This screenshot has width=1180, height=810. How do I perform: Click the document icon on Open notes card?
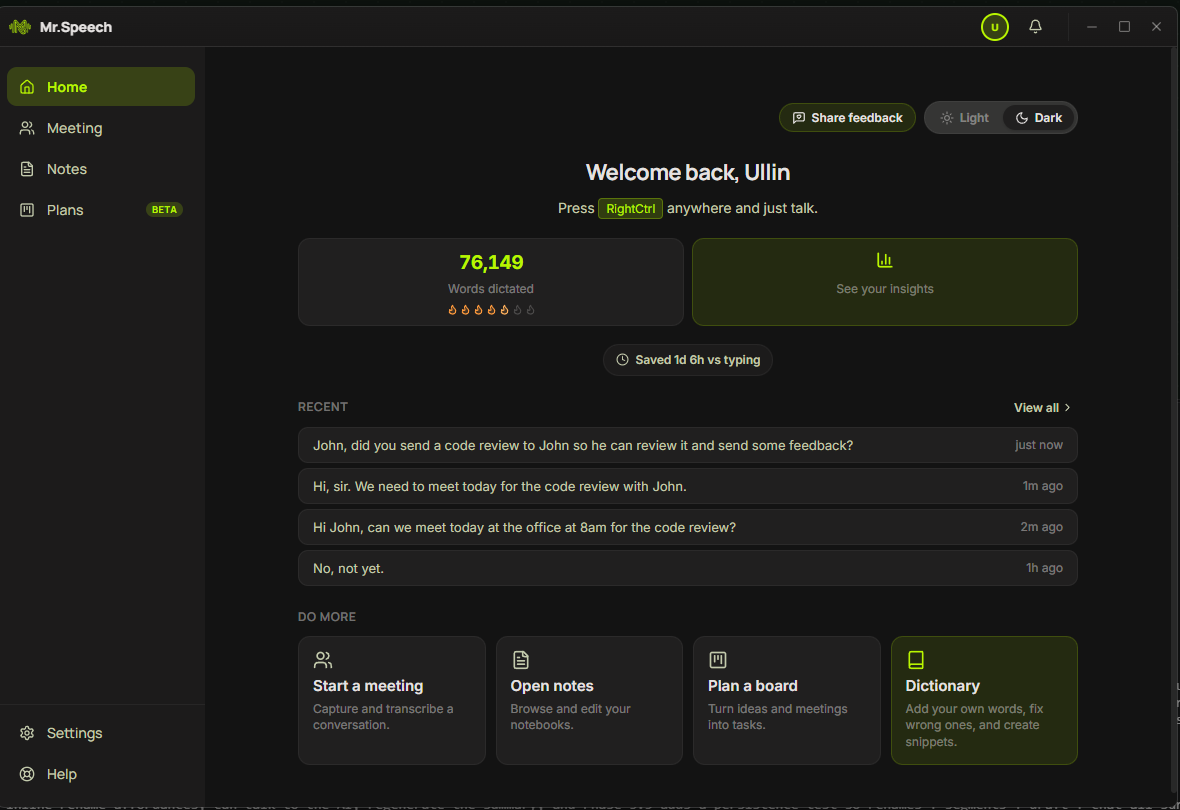(521, 660)
